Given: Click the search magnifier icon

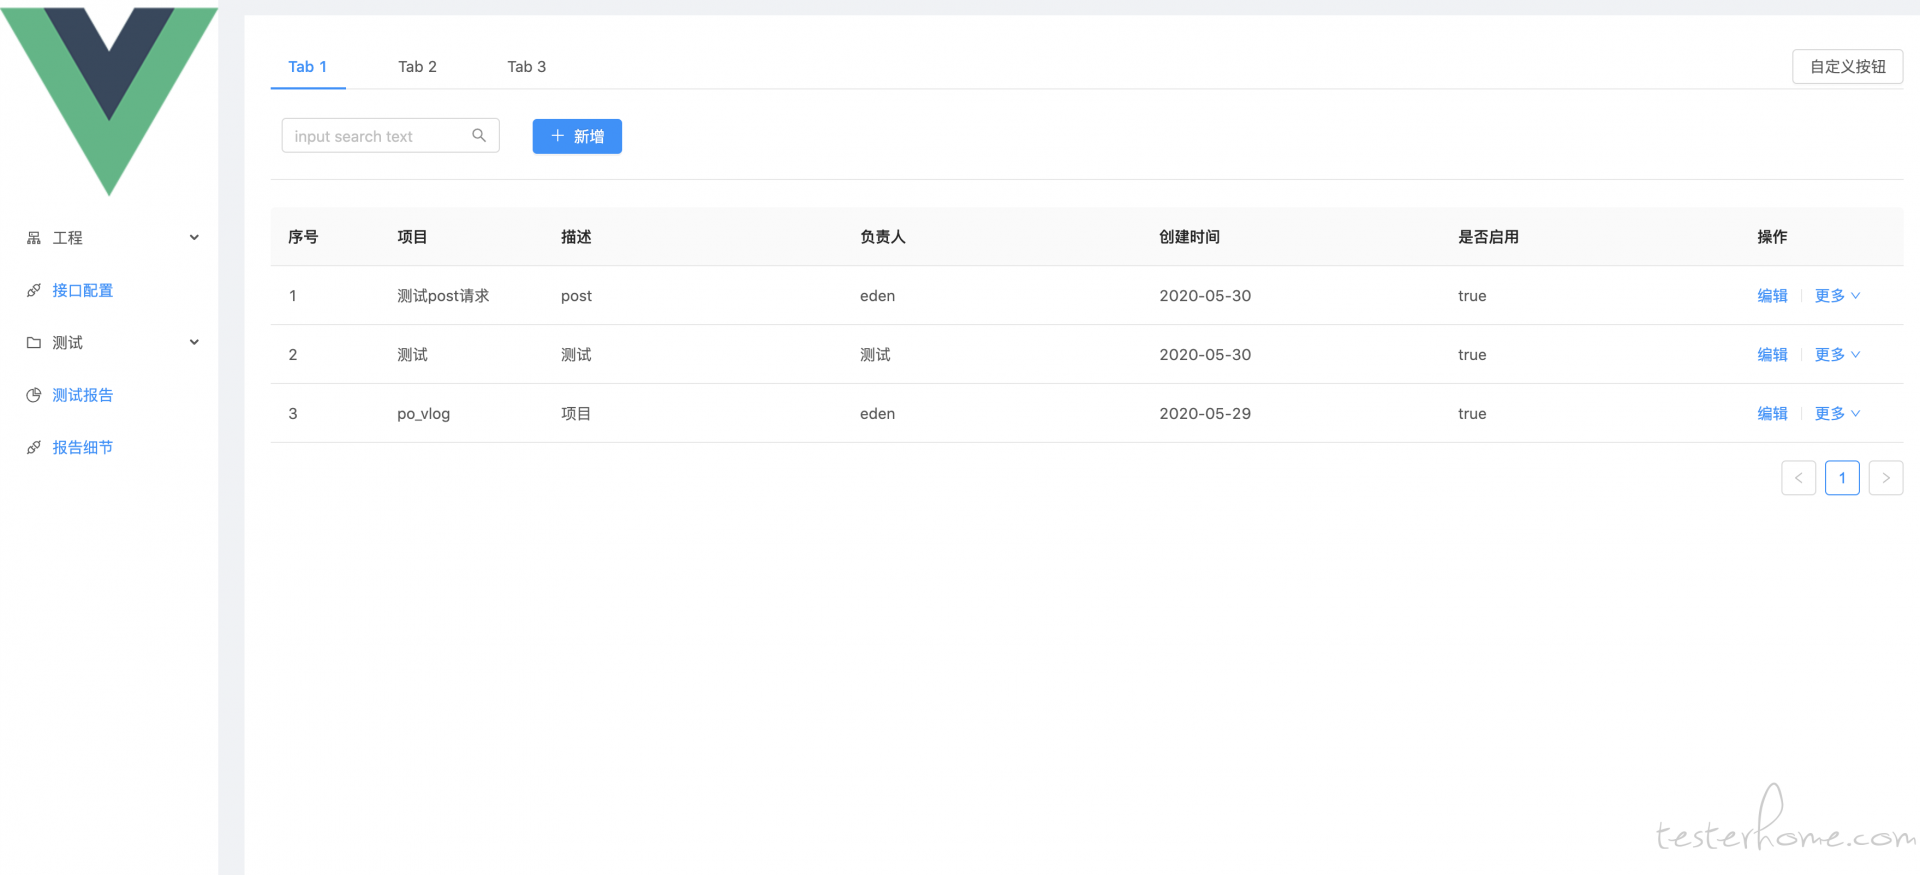Looking at the screenshot, I should (479, 136).
